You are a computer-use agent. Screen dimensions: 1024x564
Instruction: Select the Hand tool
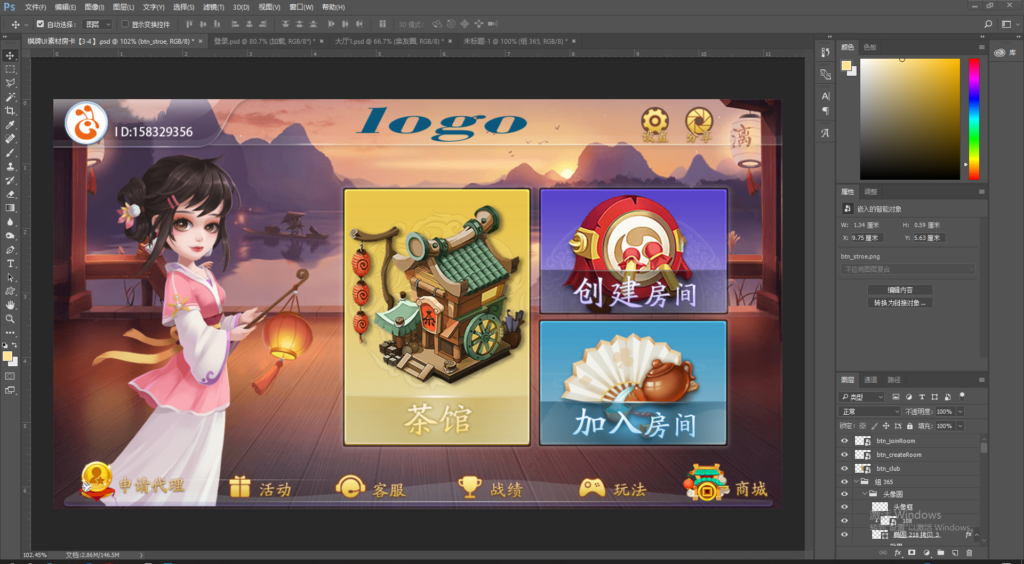[x=10, y=304]
